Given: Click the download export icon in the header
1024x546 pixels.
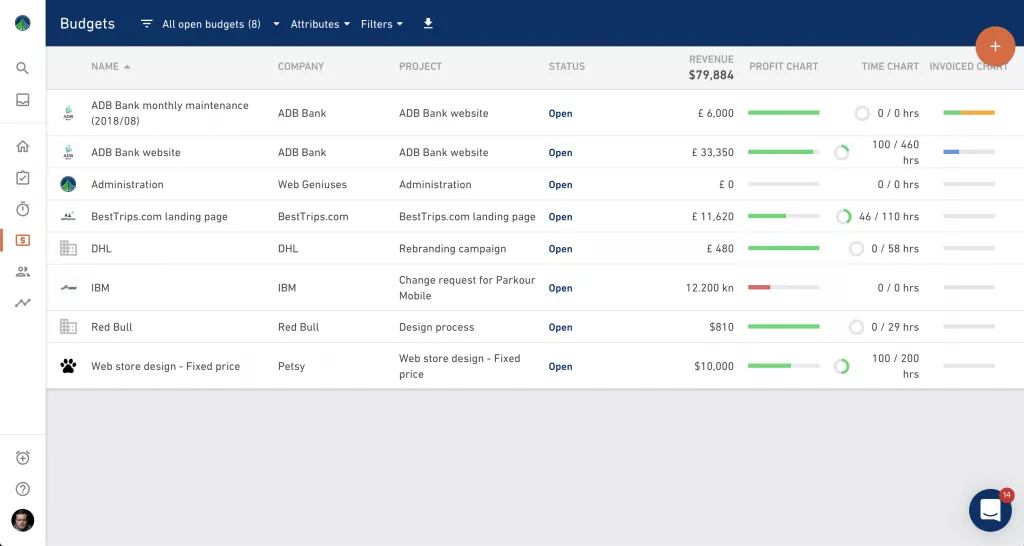Looking at the screenshot, I should tap(428, 24).
